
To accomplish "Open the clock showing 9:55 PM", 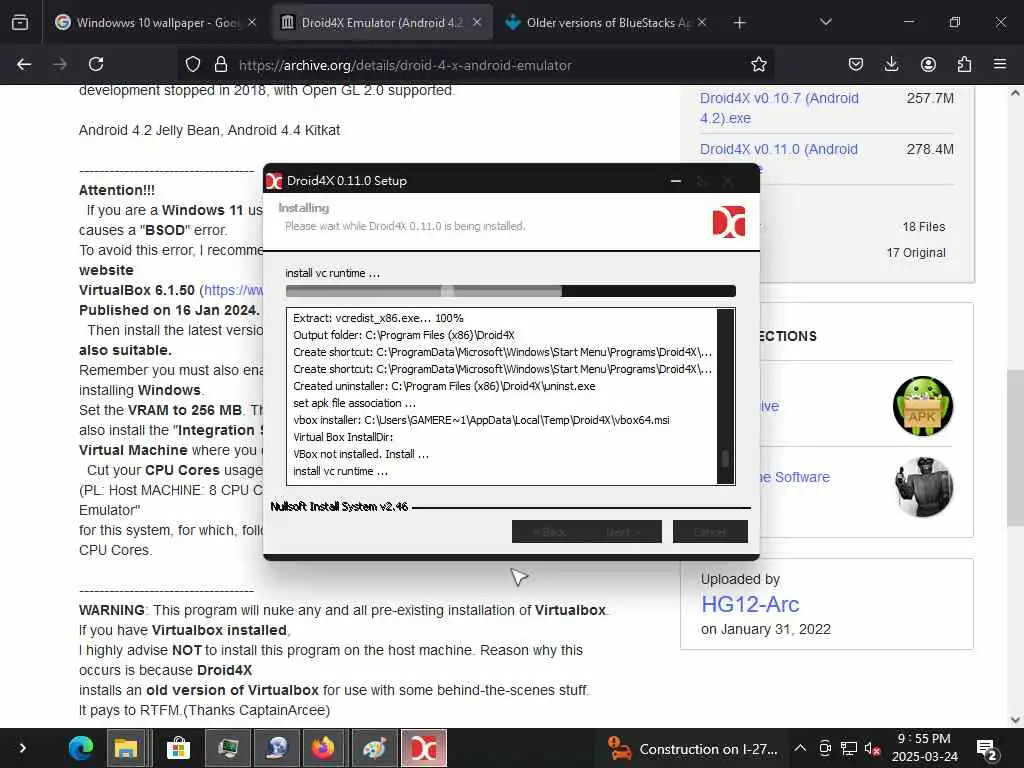I will (925, 748).
